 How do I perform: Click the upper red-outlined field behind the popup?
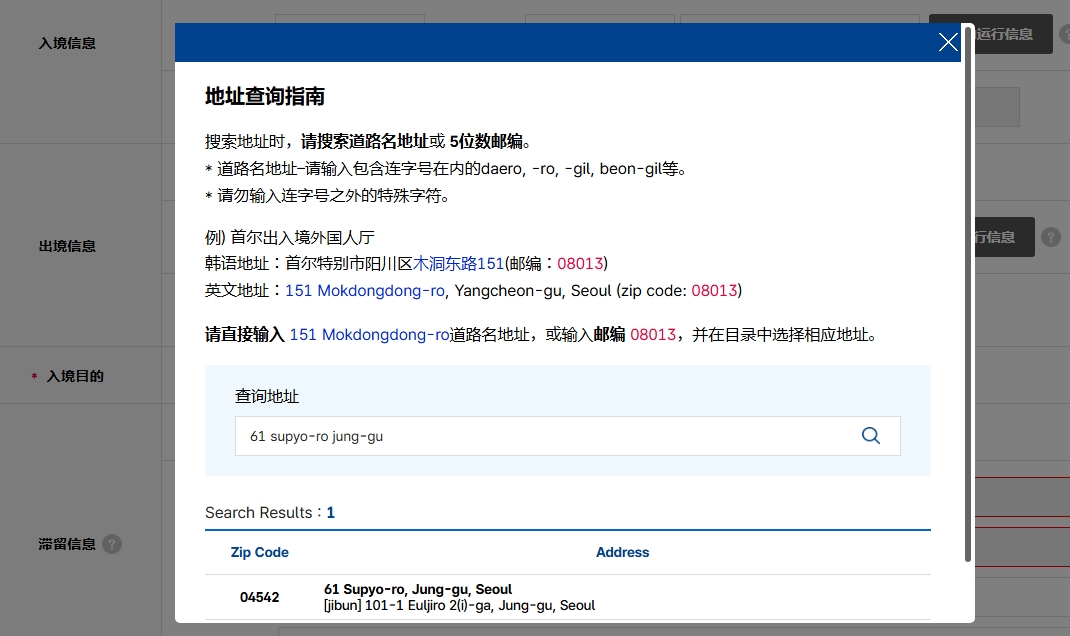1022,497
